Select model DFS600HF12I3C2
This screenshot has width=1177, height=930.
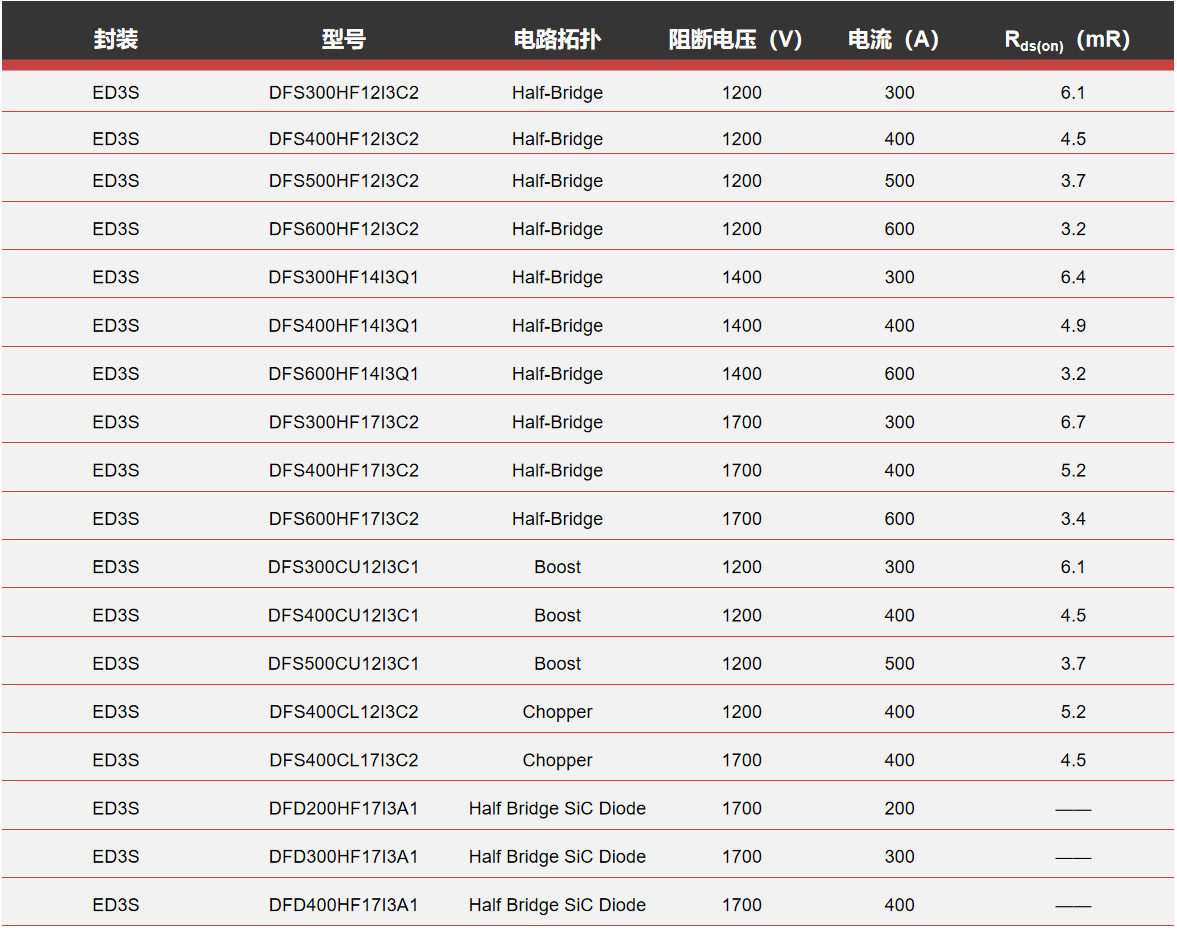pyautogui.click(x=344, y=229)
